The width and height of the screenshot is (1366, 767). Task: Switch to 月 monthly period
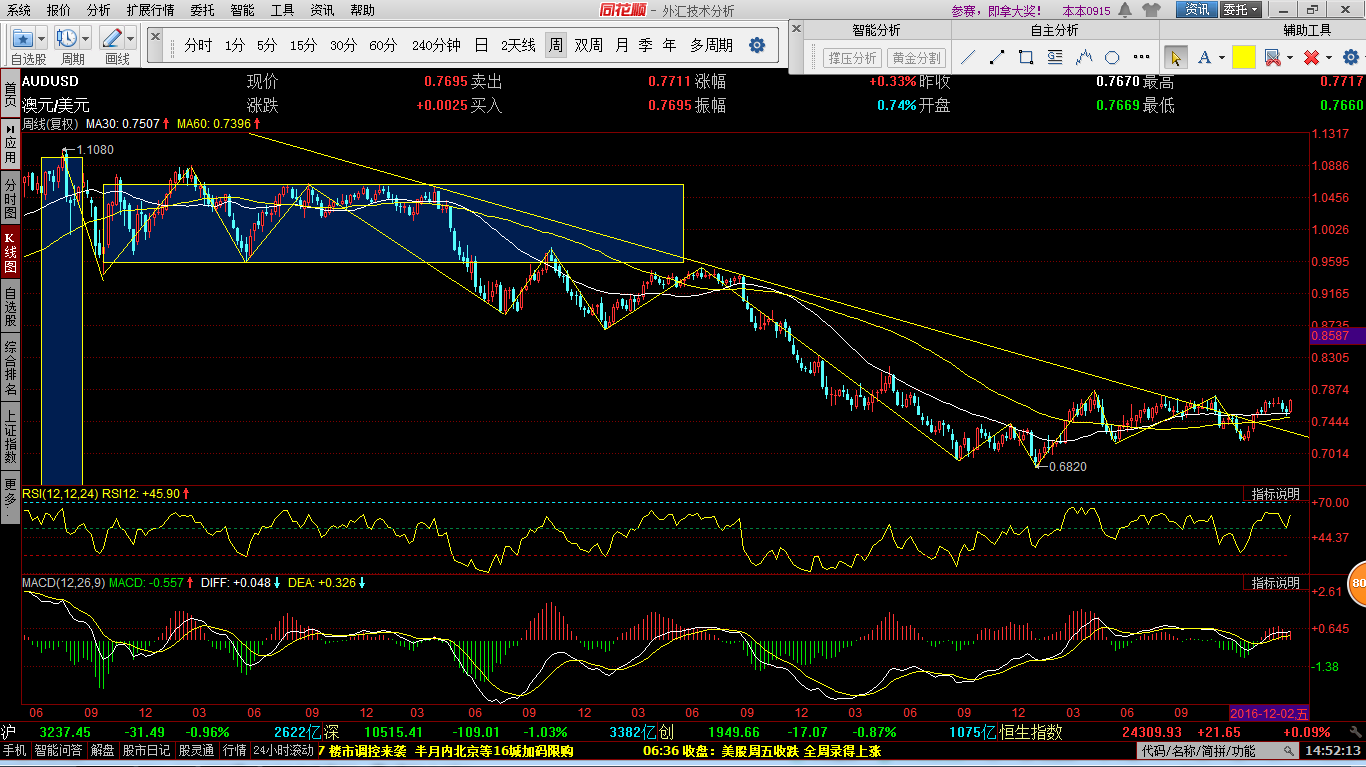pyautogui.click(x=622, y=45)
